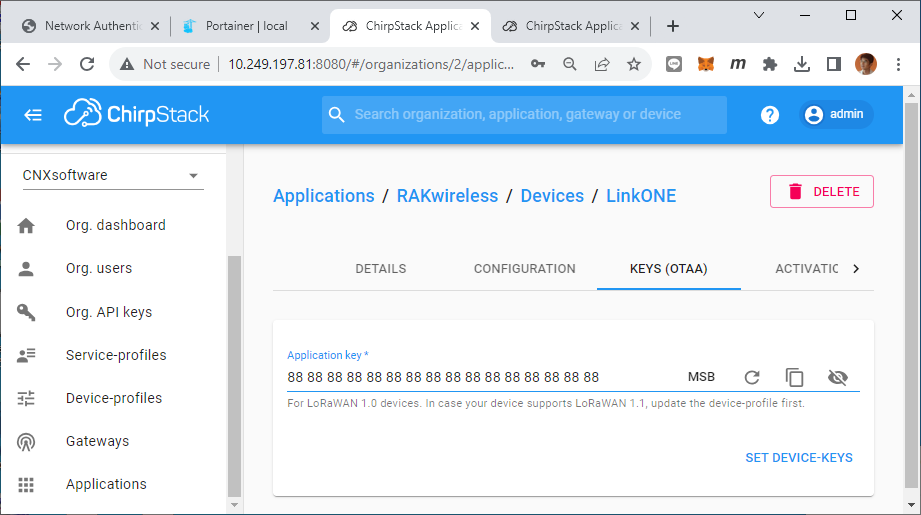Viewport: 921px width, 515px height.
Task: Reload the page
Action: click(x=87, y=64)
